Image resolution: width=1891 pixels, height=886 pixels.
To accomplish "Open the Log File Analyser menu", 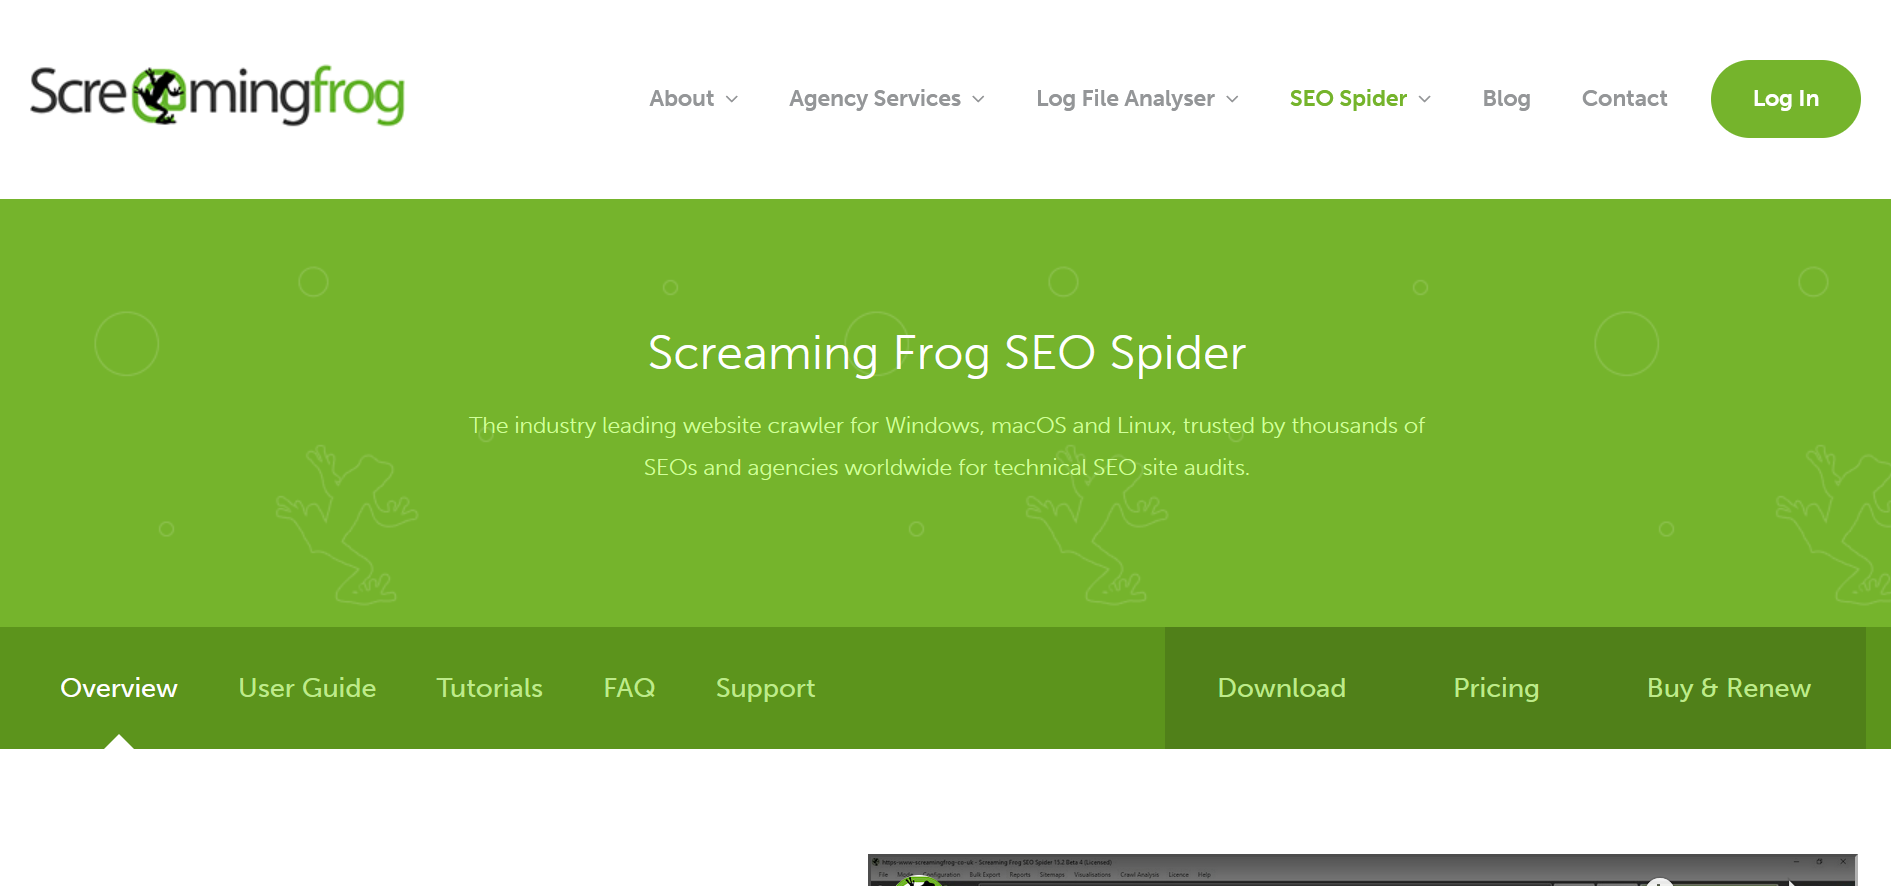I will tap(1125, 98).
